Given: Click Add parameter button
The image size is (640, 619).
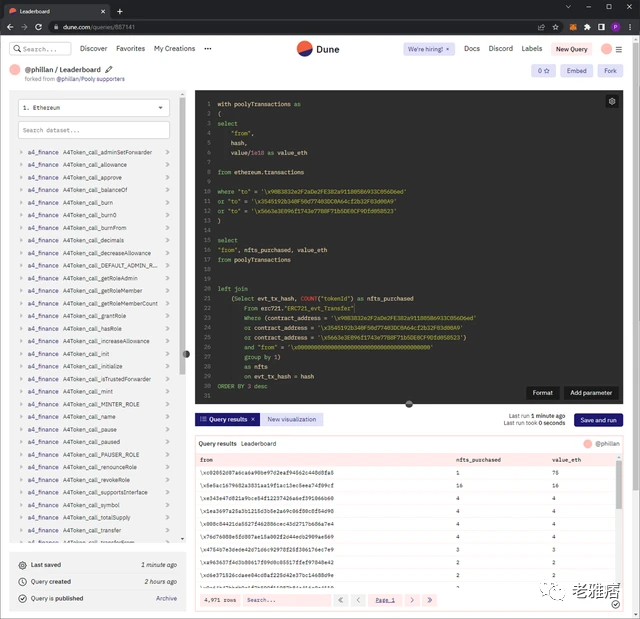Looking at the screenshot, I should click(x=591, y=393).
